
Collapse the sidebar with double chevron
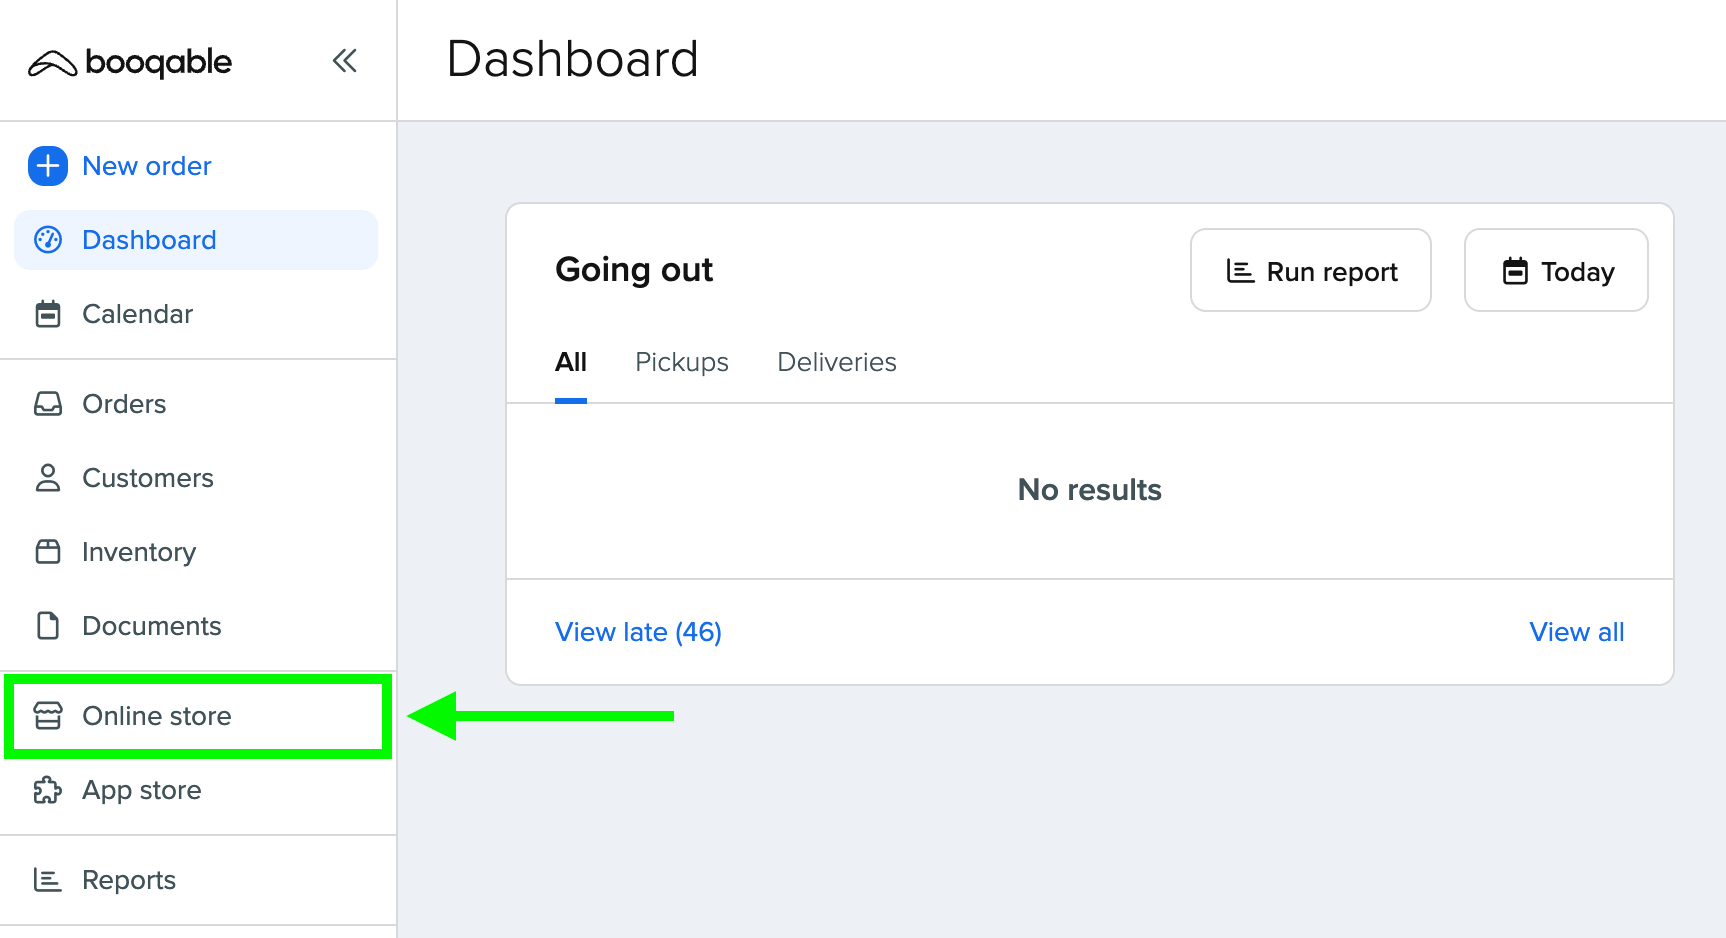point(345,61)
